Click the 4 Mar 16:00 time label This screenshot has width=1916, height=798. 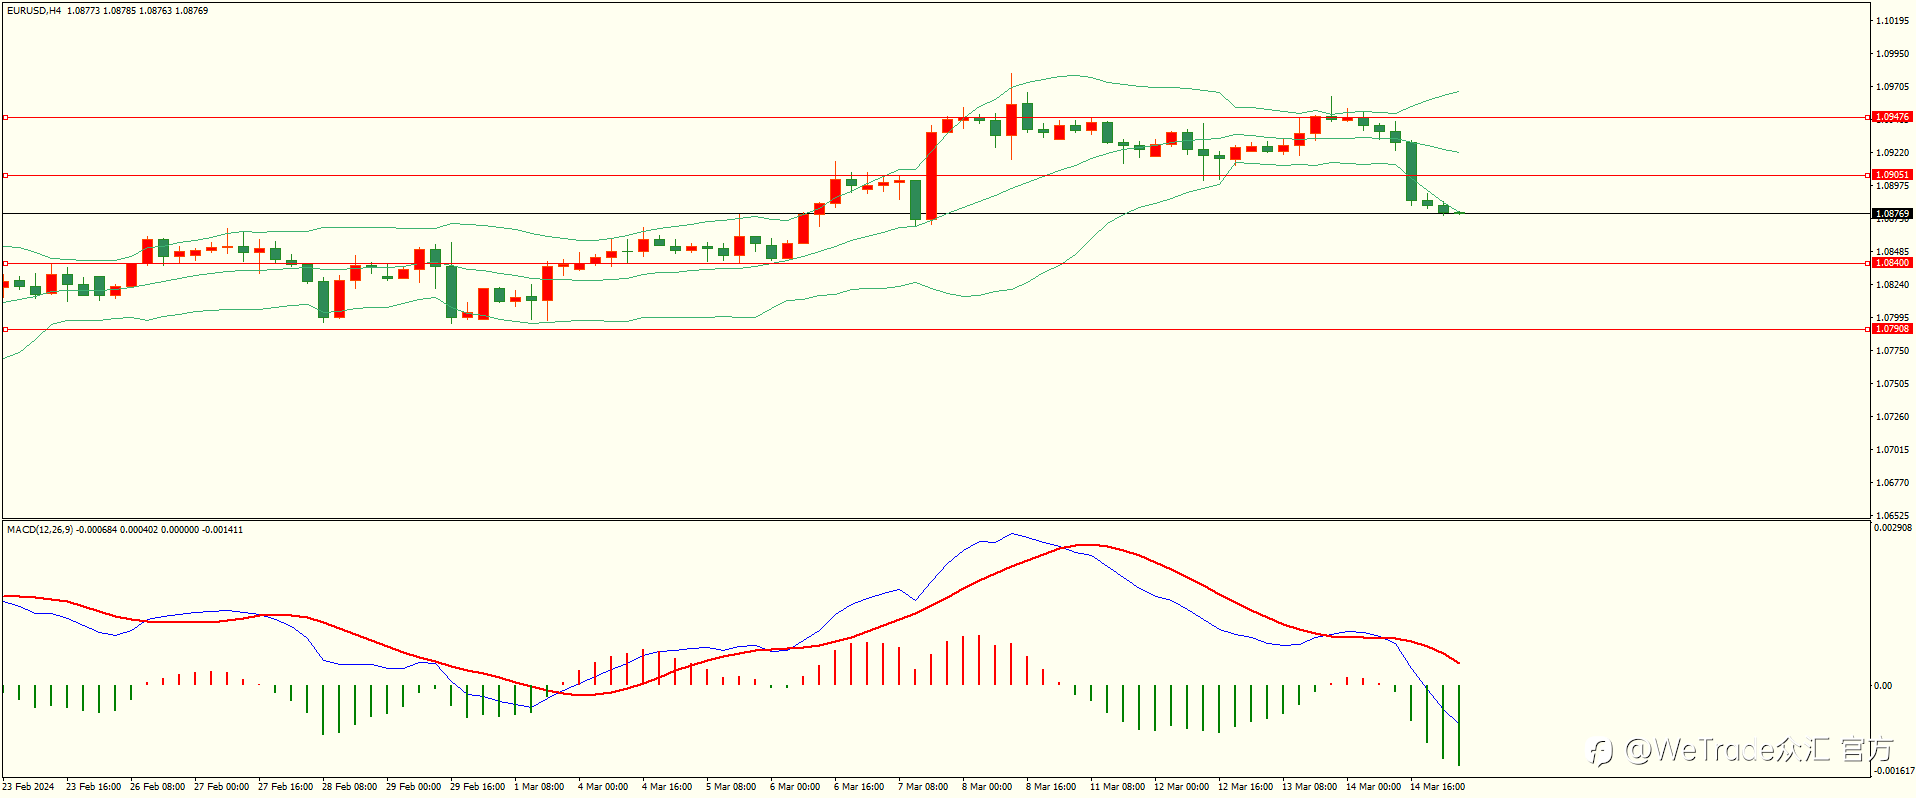pos(667,787)
